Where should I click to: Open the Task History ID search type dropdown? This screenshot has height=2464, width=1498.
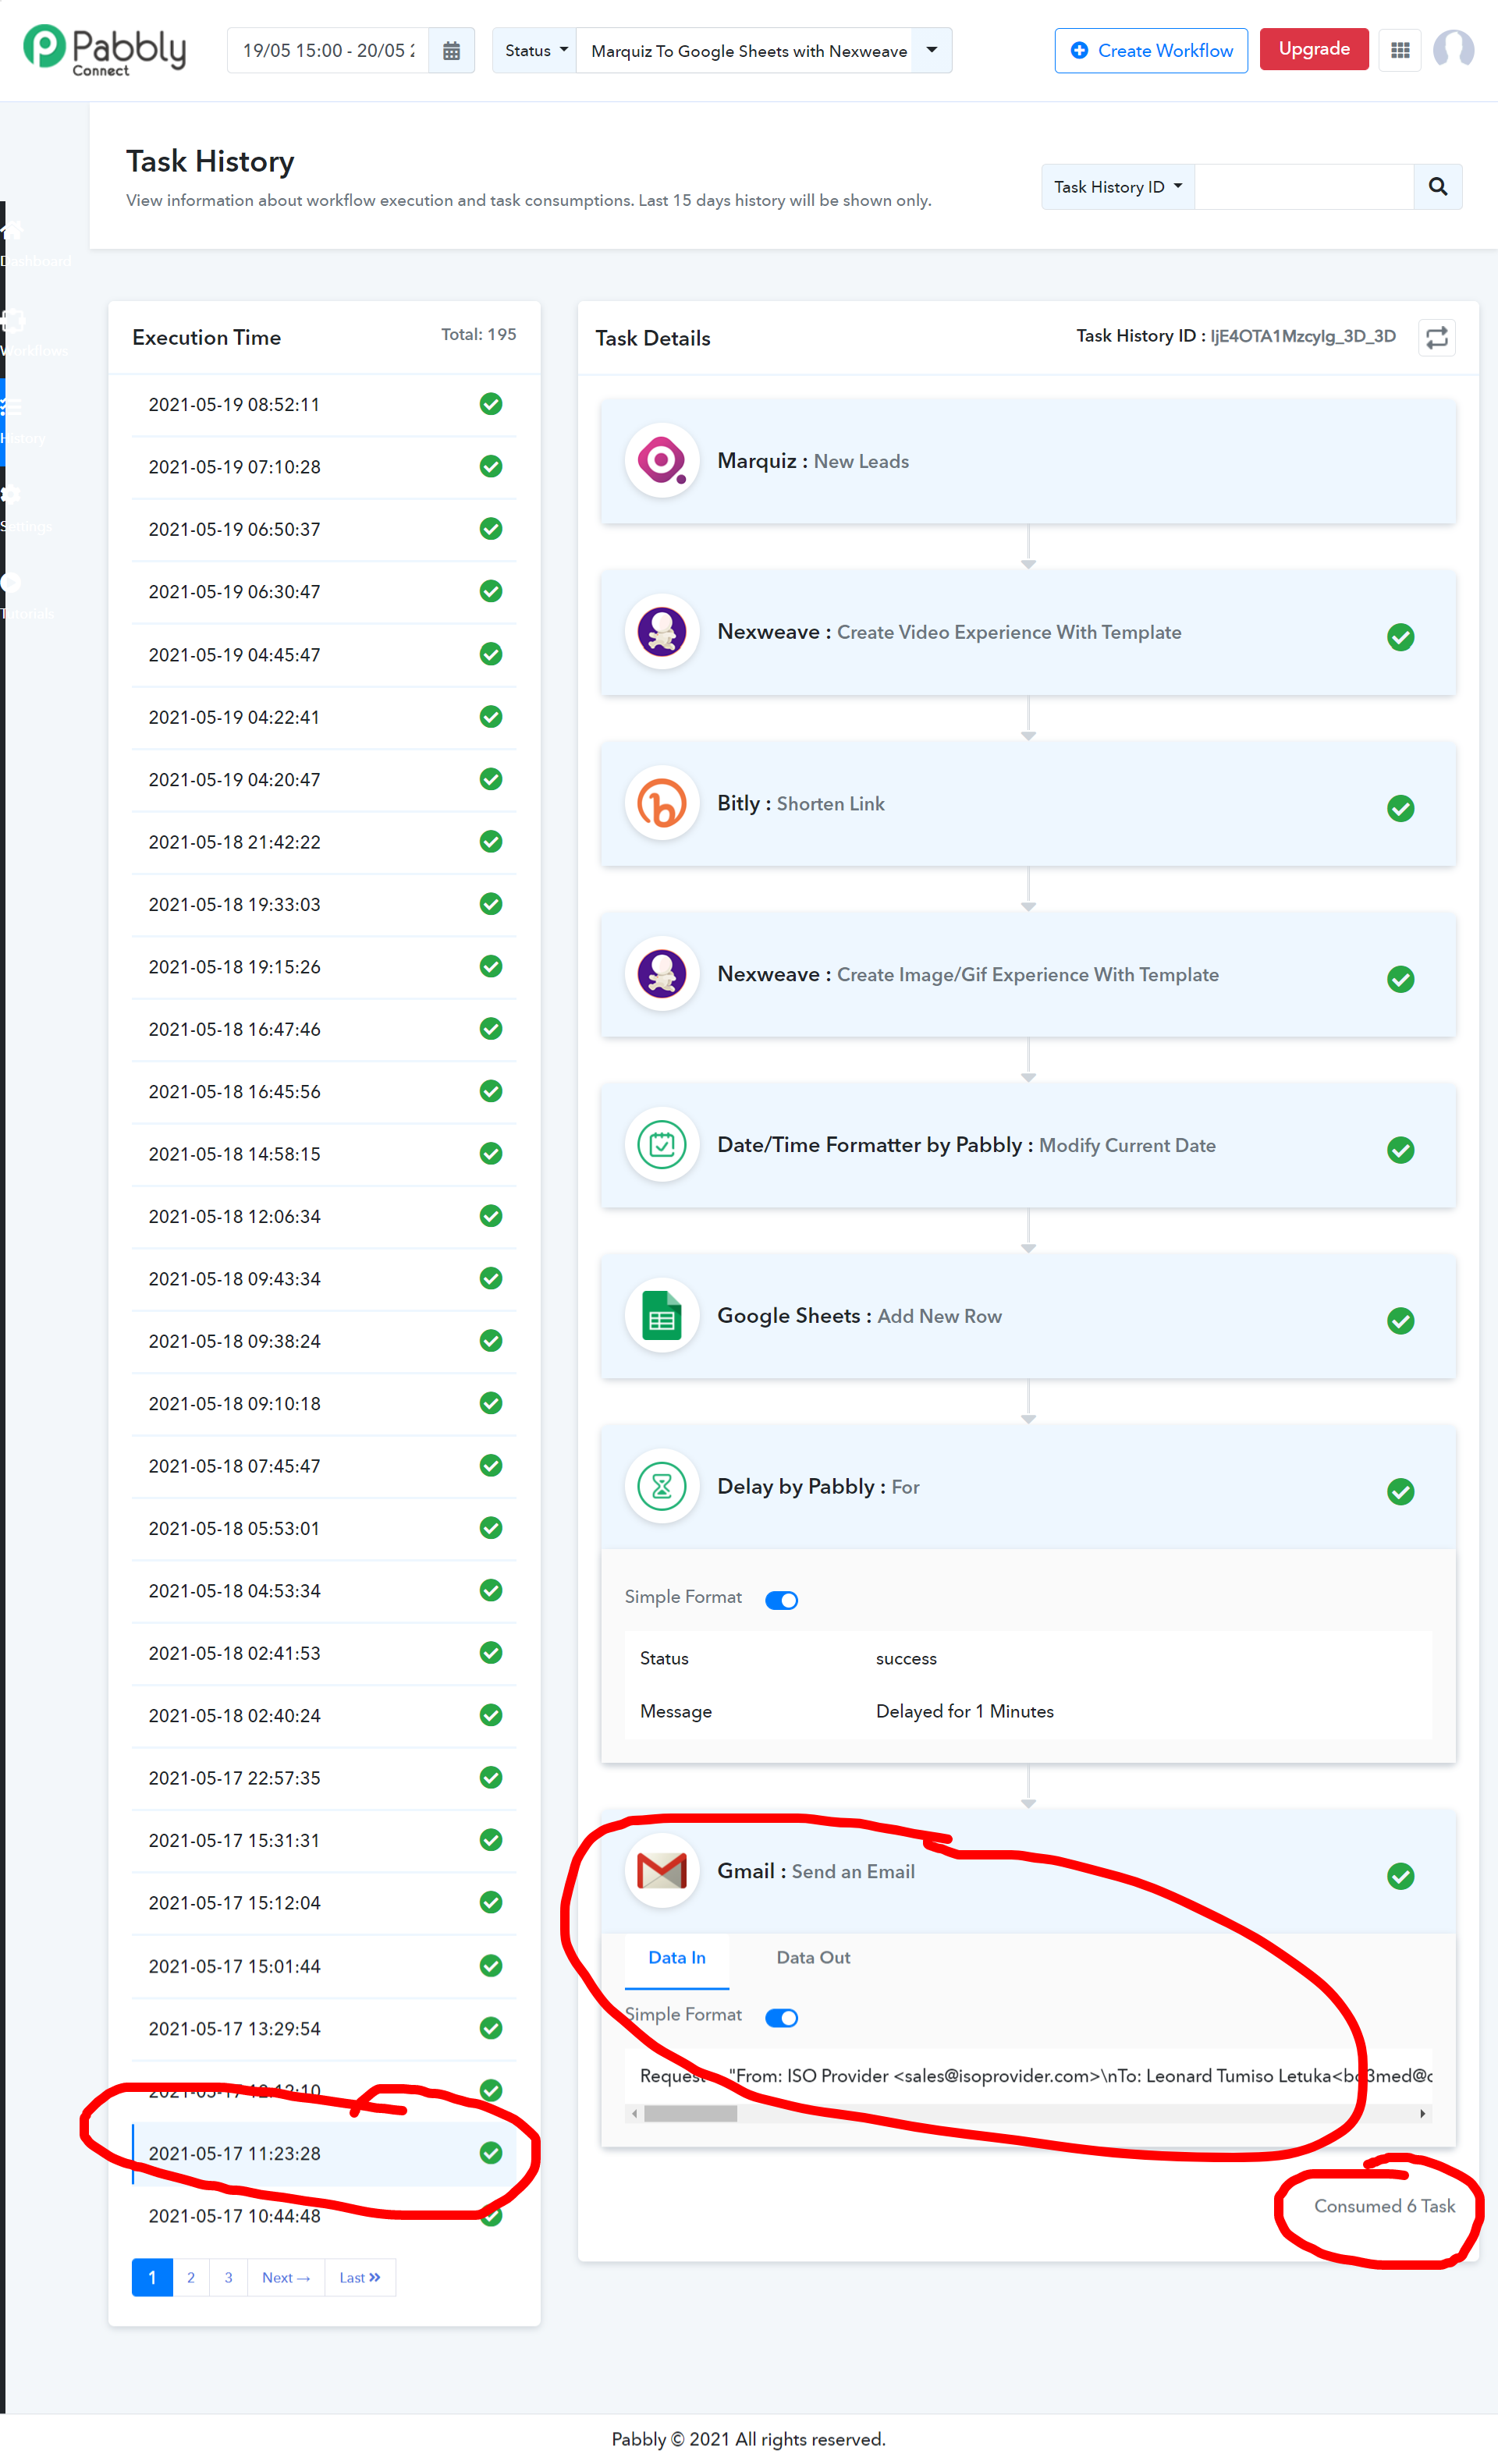(1118, 187)
